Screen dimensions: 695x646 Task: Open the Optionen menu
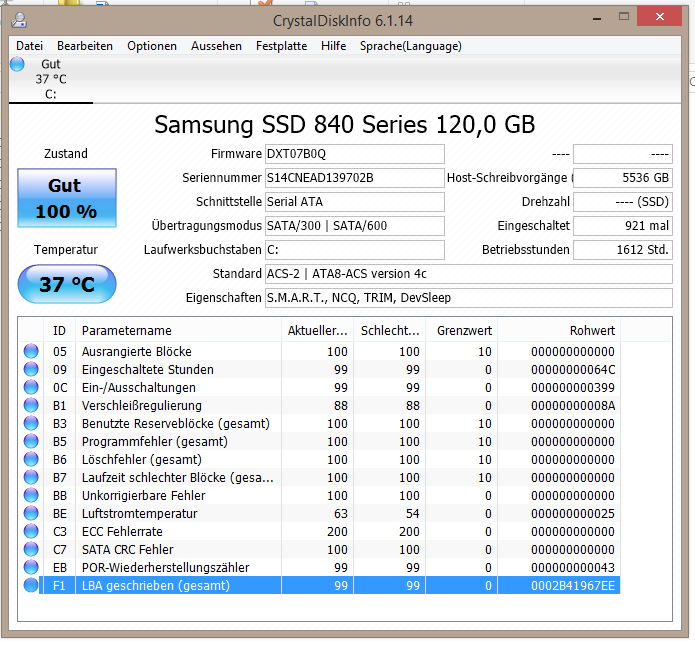point(152,46)
